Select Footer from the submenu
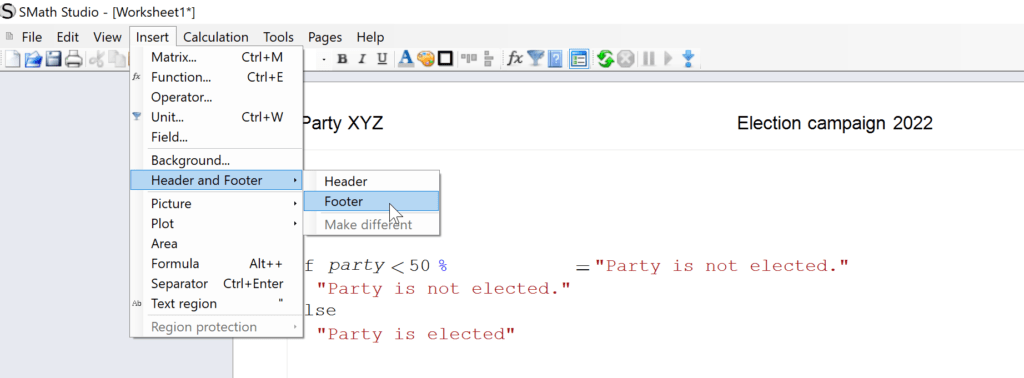 pos(372,202)
